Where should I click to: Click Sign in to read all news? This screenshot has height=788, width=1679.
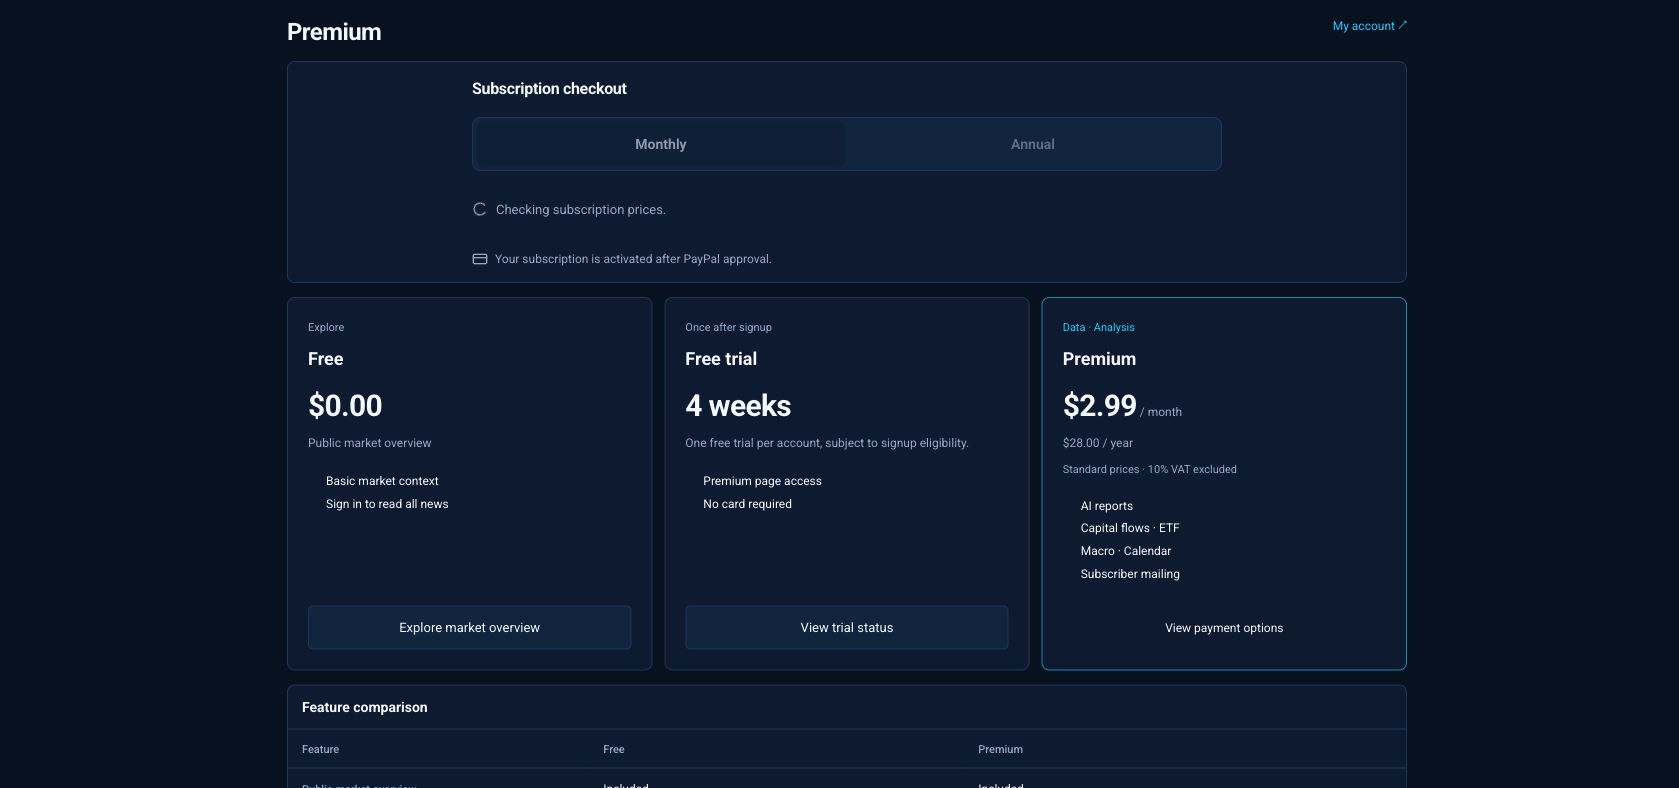coord(387,504)
